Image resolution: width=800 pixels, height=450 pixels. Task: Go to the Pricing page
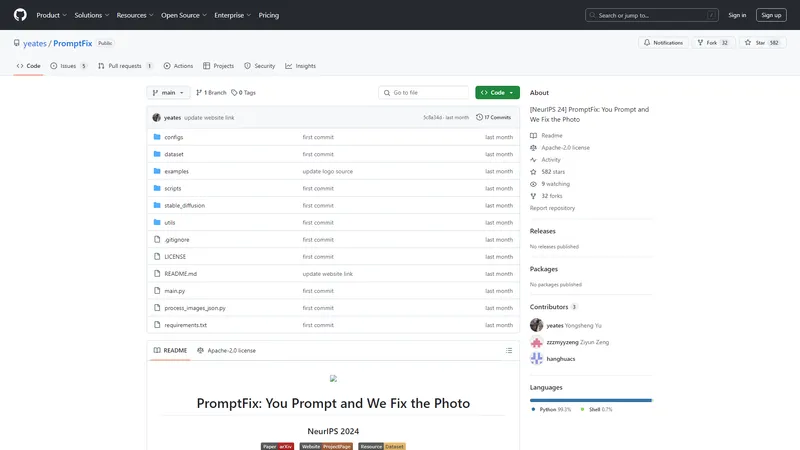pos(268,15)
